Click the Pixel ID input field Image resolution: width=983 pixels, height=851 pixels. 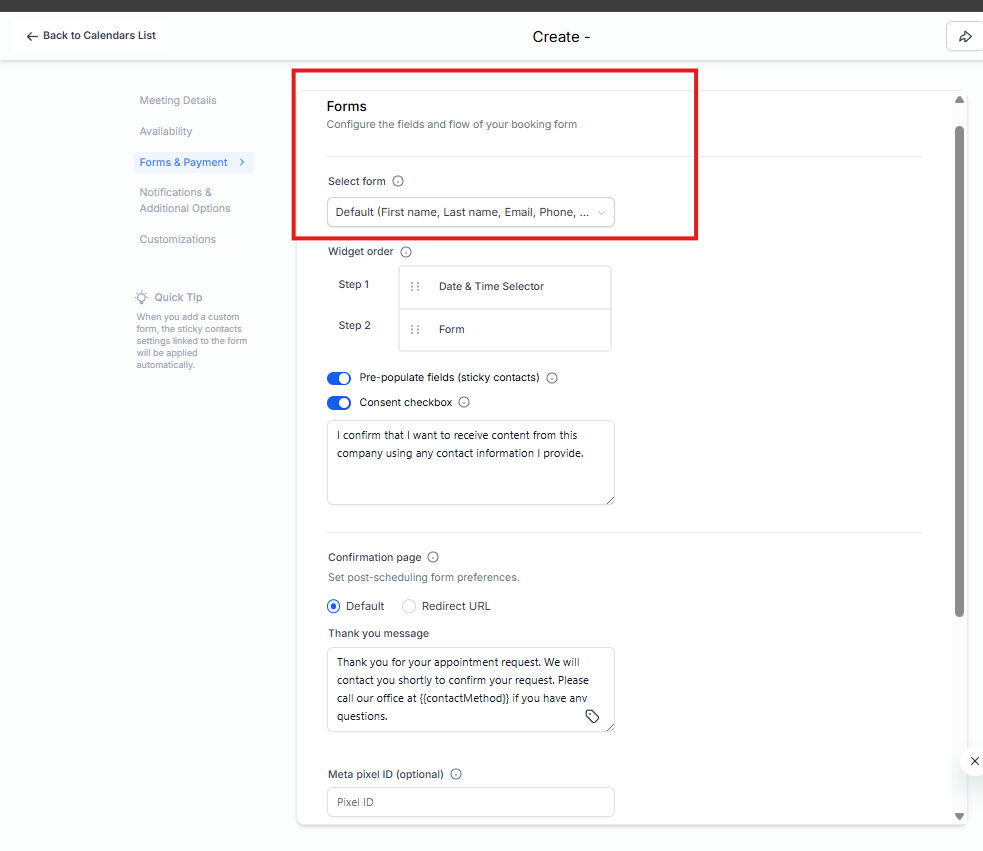click(x=470, y=802)
